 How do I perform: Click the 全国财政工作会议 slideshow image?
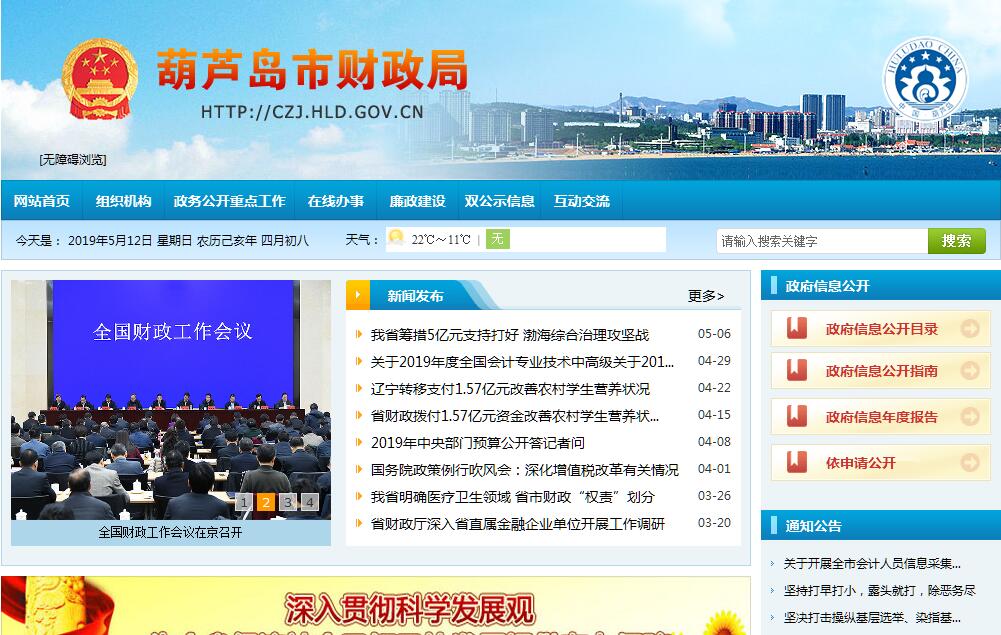click(x=171, y=400)
